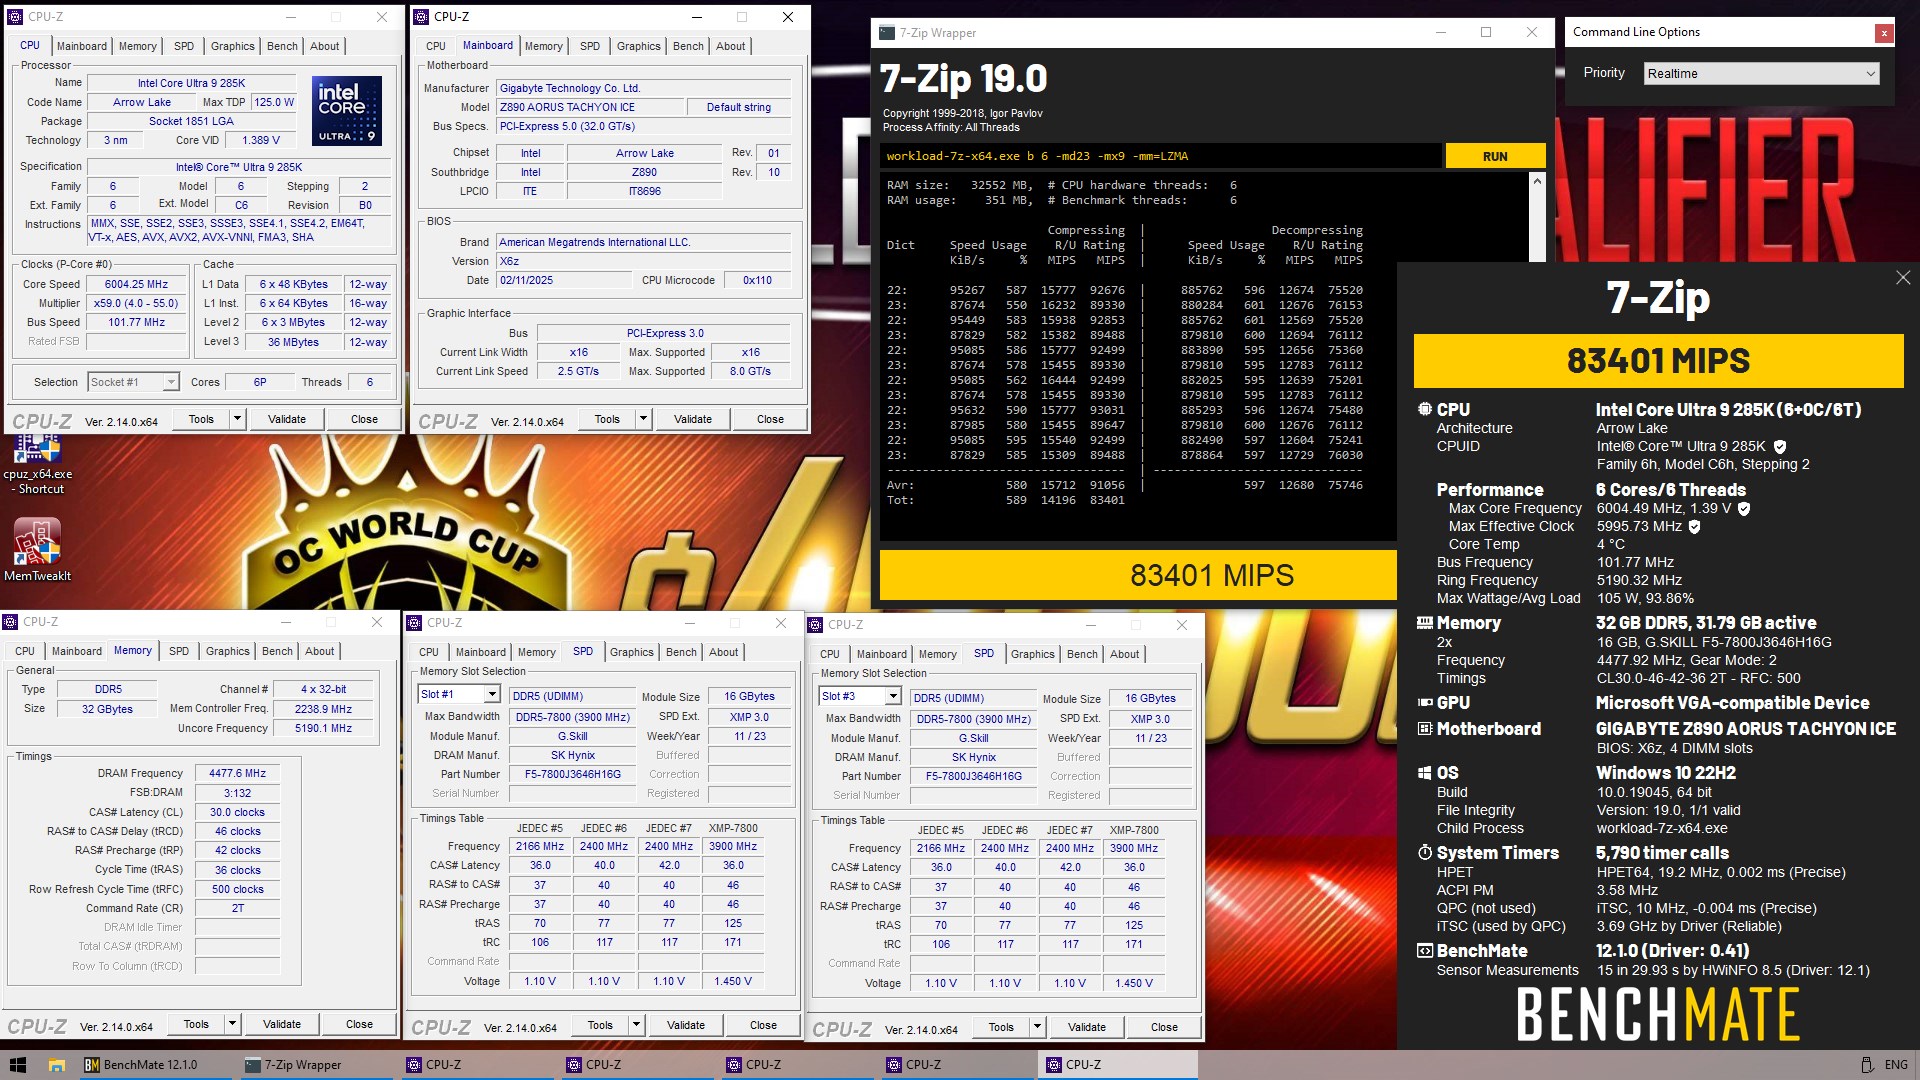1920x1080 pixels.
Task: Click Tools button in Memory CPU-Z window
Action: pos(196,1025)
